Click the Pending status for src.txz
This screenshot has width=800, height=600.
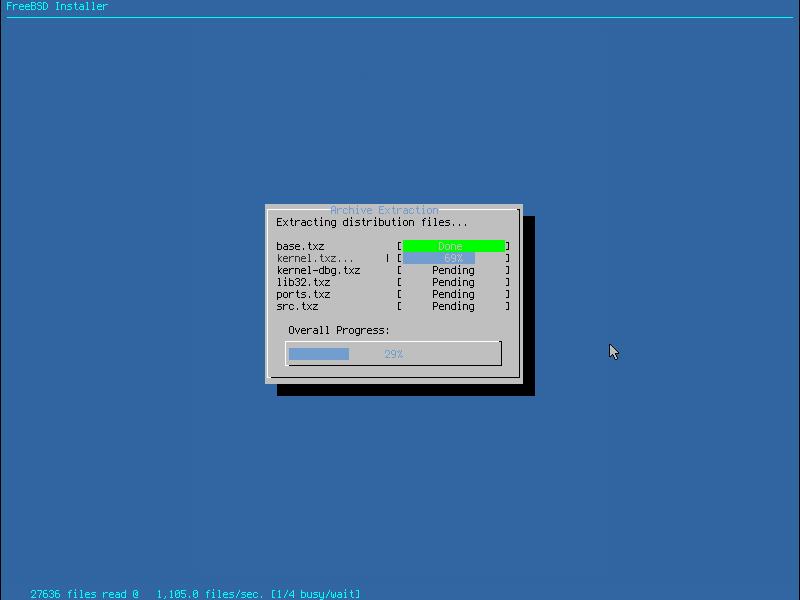(x=453, y=306)
